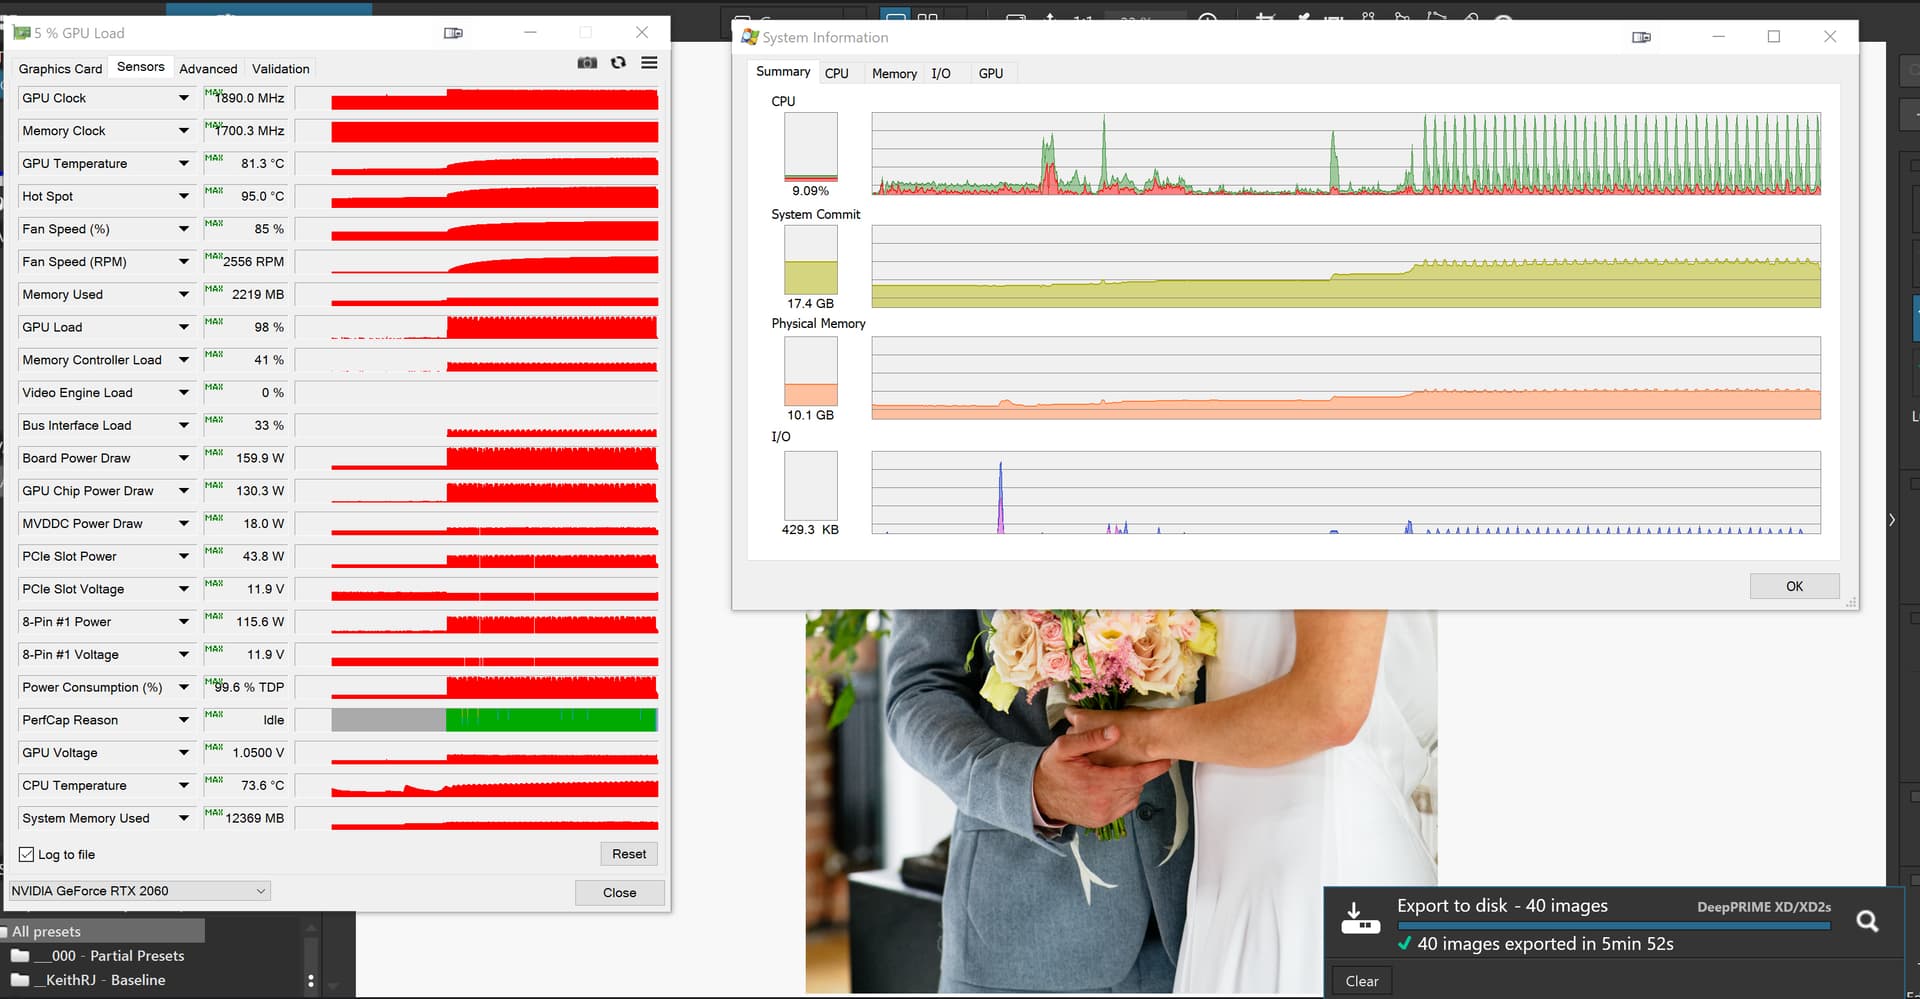Click the export progress bar

coord(1613,926)
